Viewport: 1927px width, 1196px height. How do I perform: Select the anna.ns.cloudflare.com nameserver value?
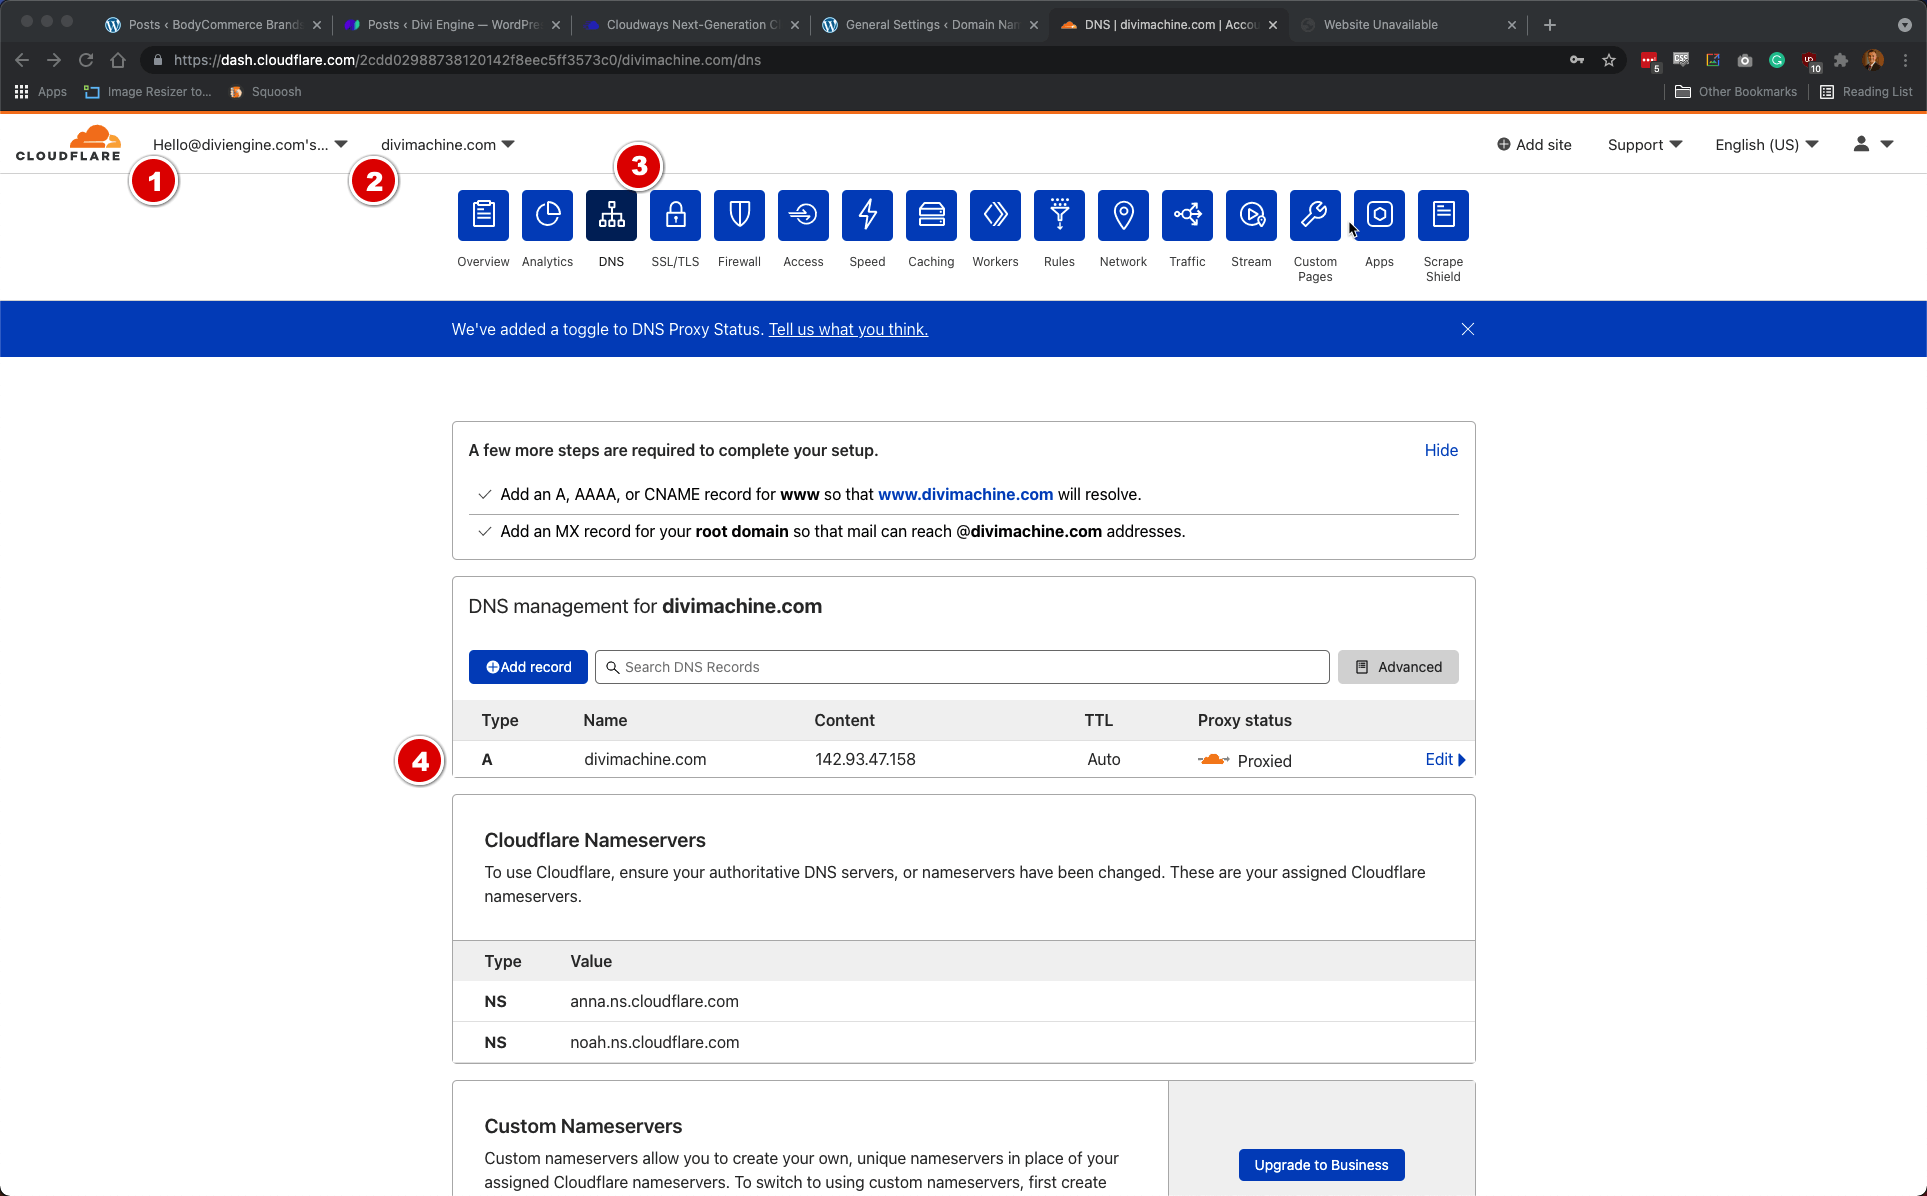(654, 1002)
